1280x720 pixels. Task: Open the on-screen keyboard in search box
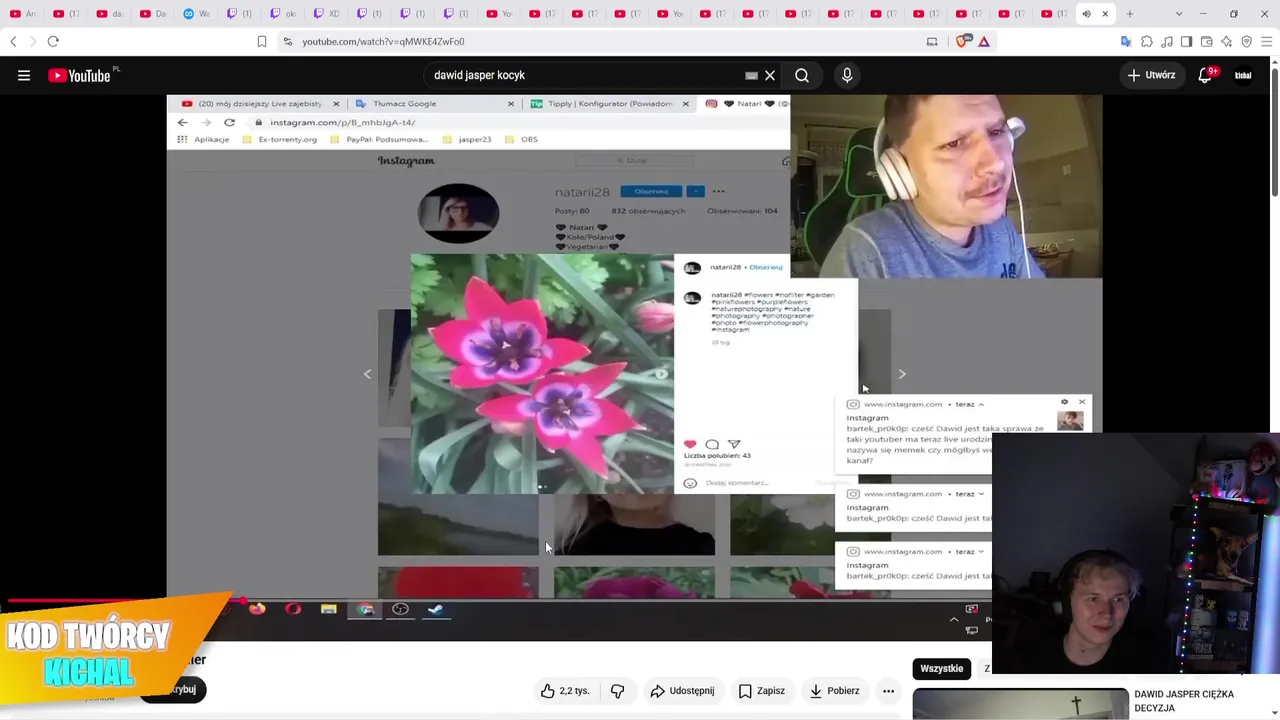pos(751,75)
